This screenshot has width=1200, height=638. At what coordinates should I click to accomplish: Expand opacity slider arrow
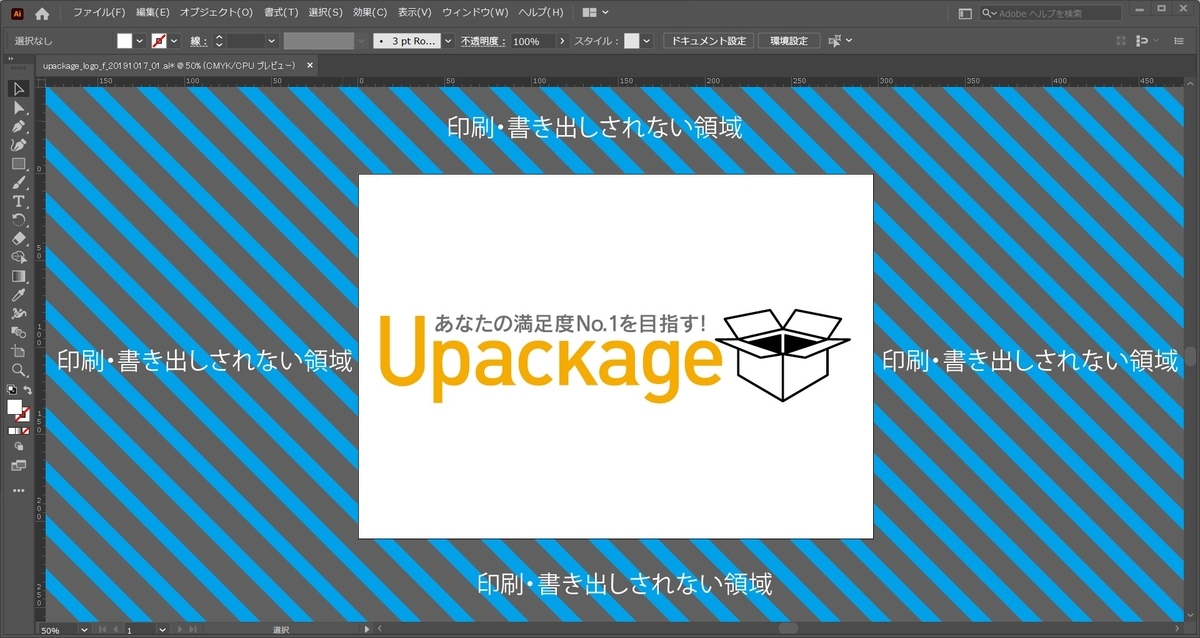point(562,41)
